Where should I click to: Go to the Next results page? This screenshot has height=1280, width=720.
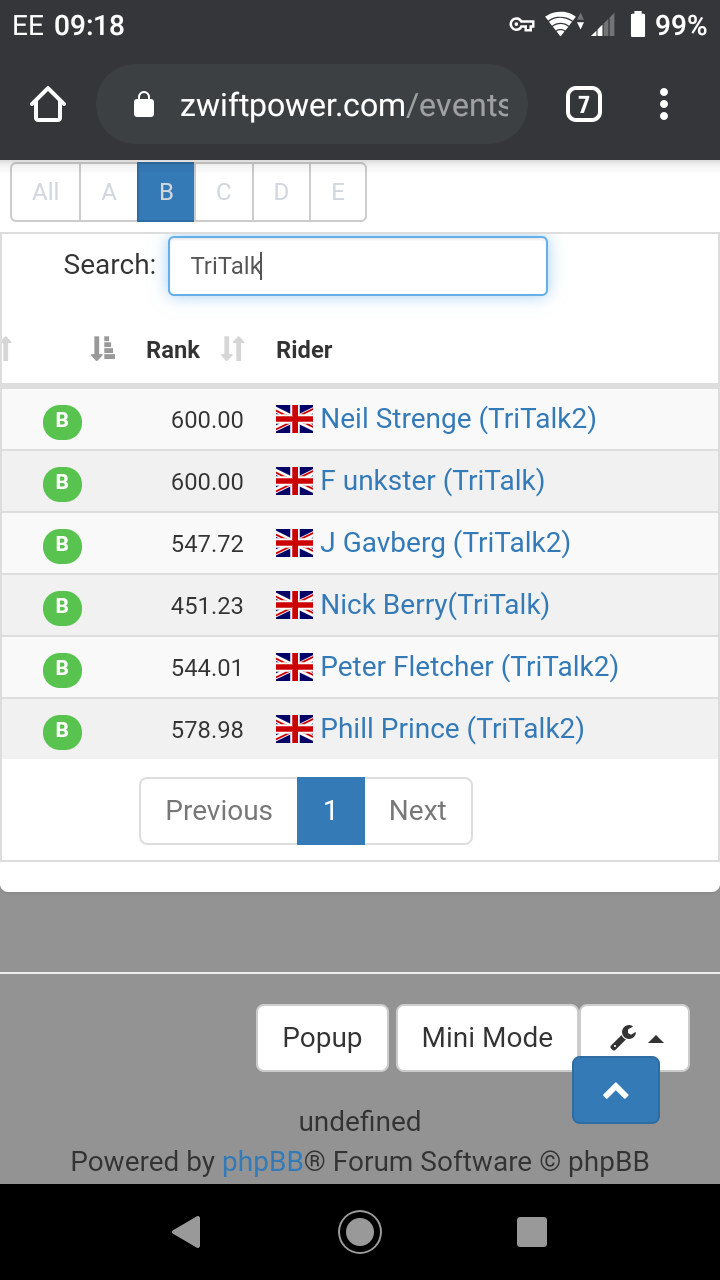click(x=418, y=811)
